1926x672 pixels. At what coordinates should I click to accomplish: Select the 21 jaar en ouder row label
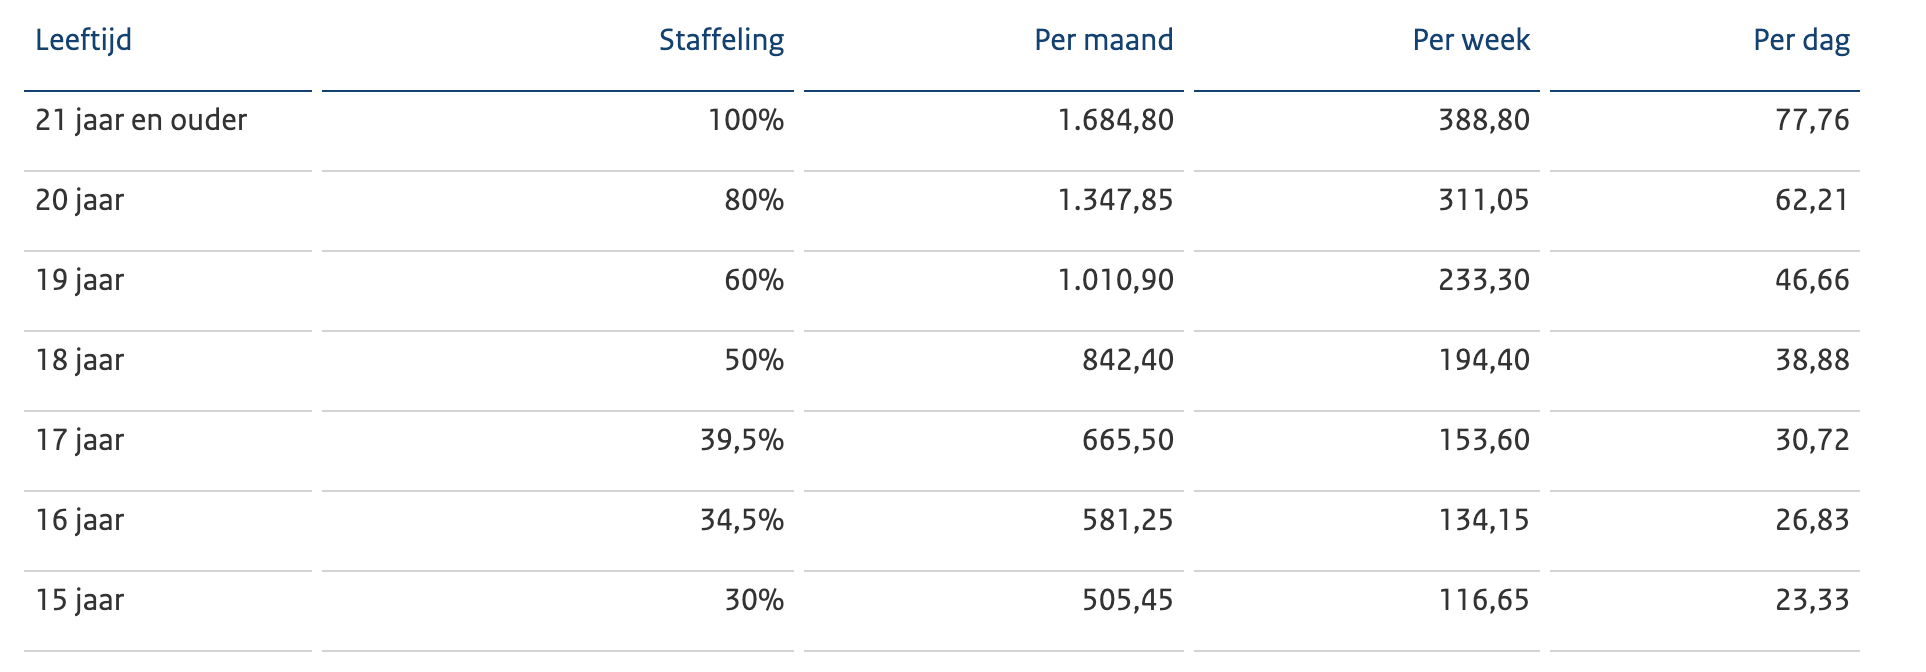click(x=141, y=120)
